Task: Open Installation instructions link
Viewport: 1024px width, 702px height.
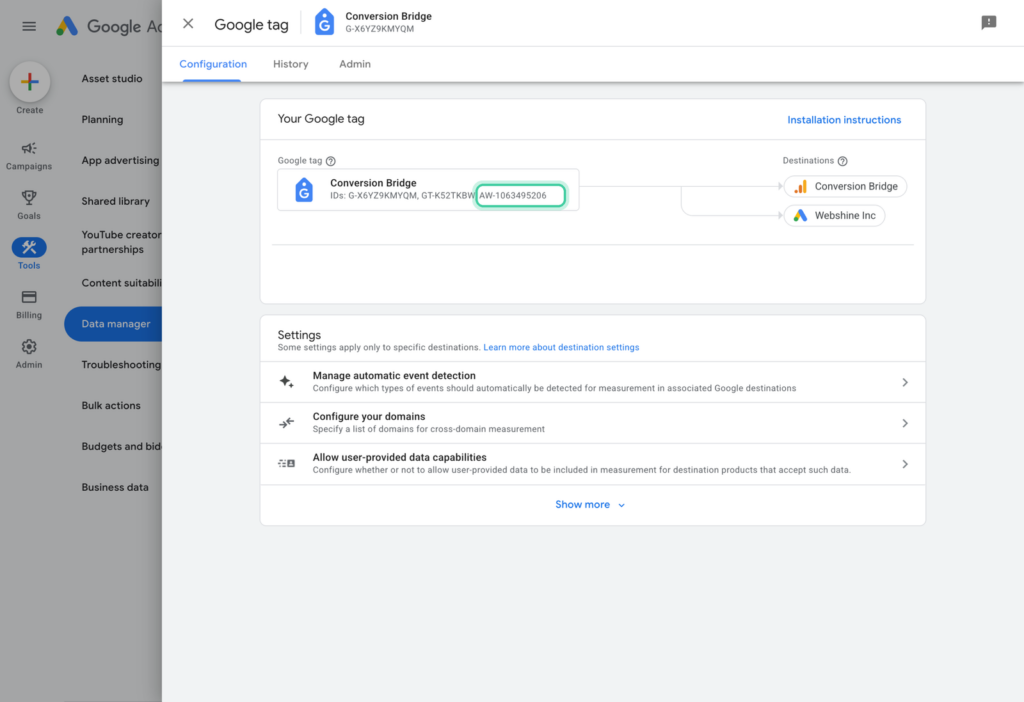Action: (x=844, y=120)
